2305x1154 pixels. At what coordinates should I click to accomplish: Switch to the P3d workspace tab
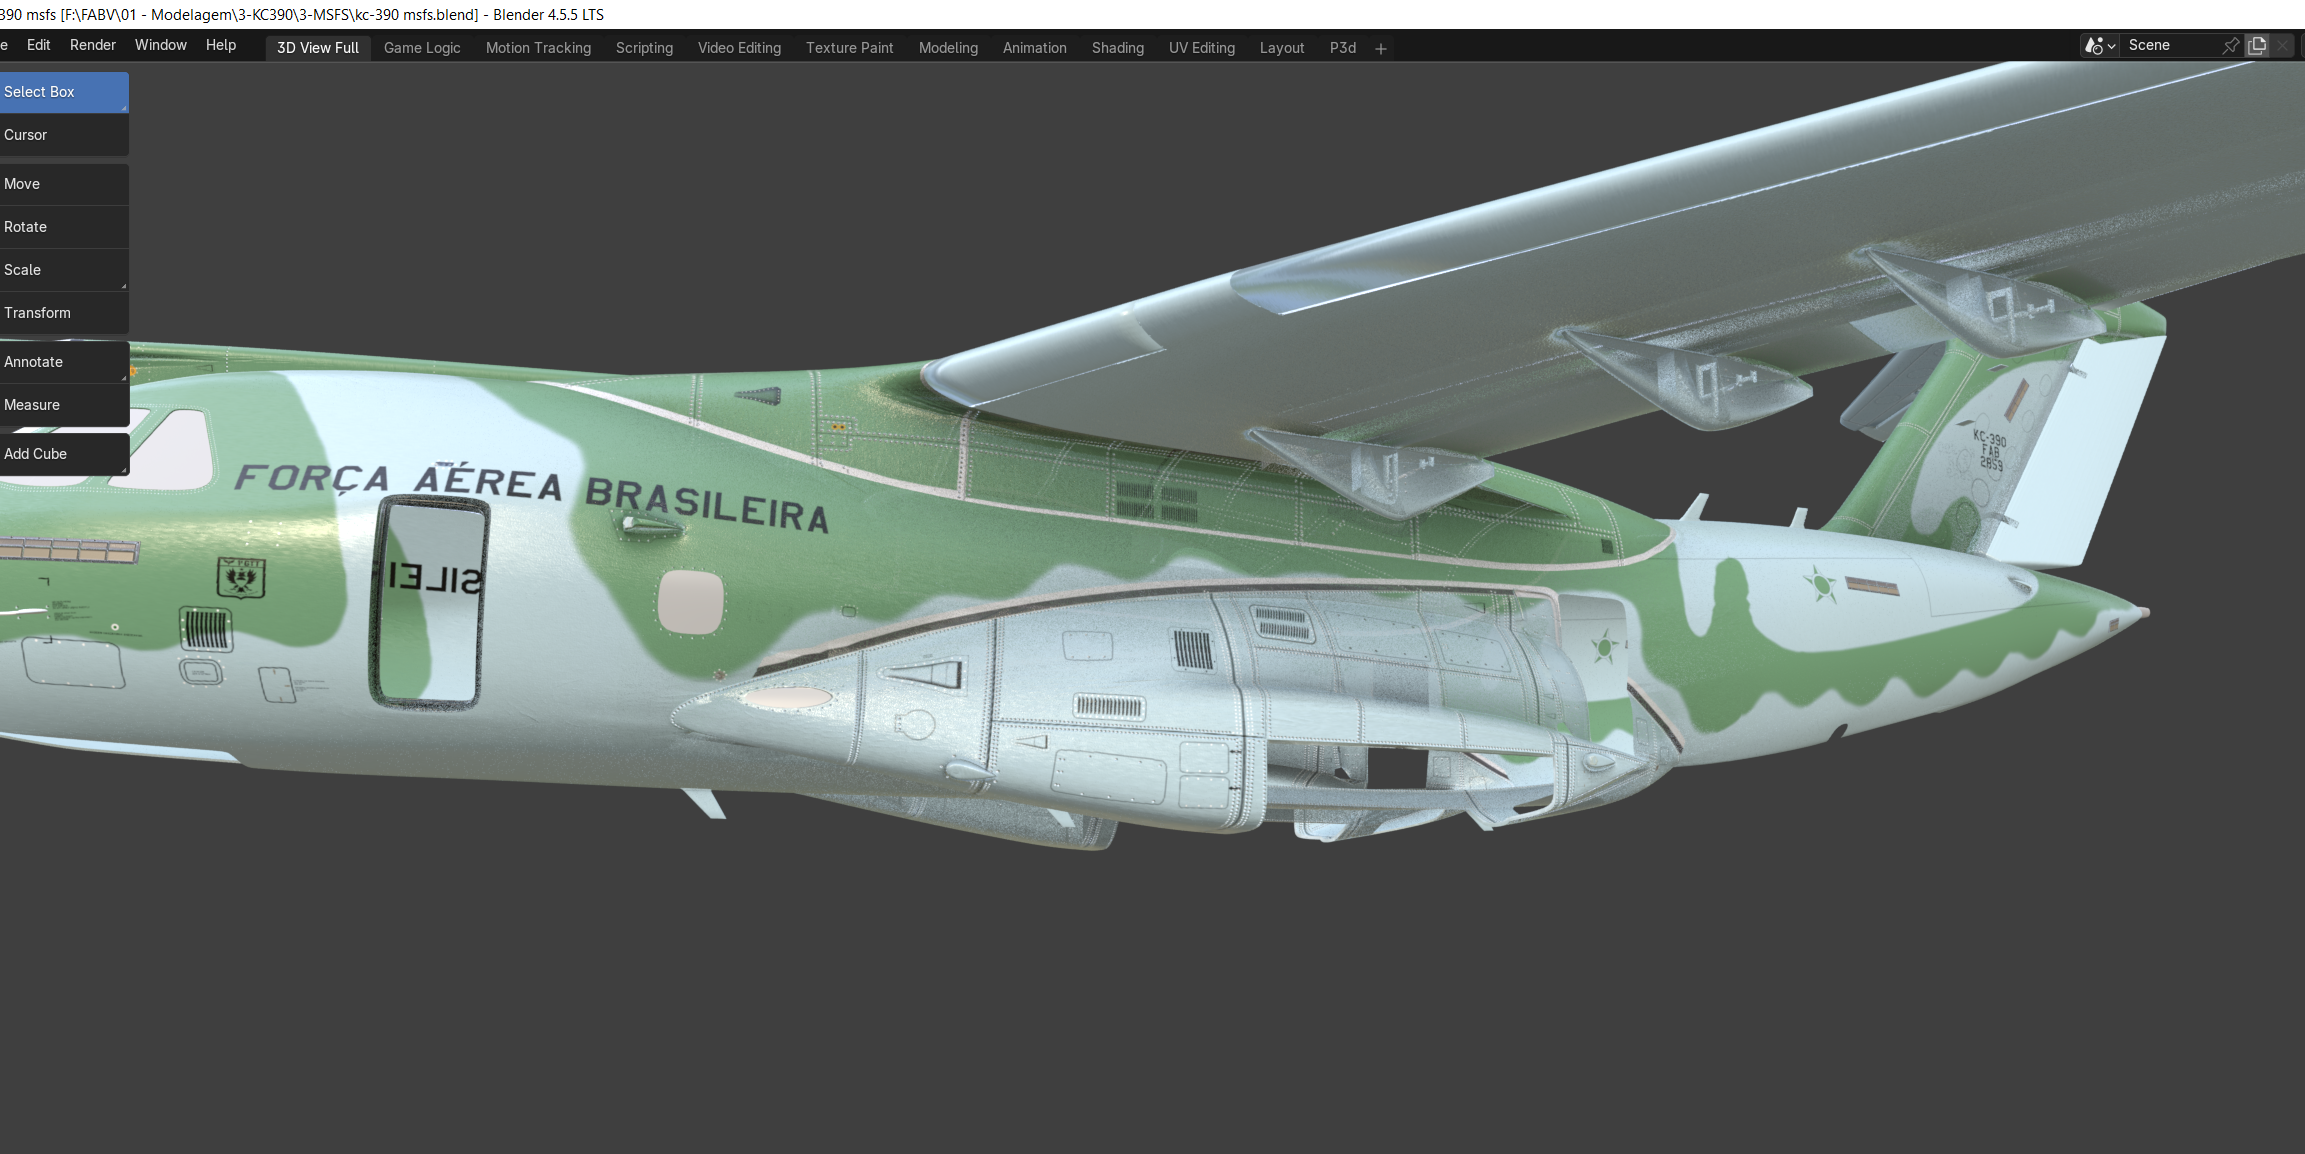click(x=1343, y=48)
